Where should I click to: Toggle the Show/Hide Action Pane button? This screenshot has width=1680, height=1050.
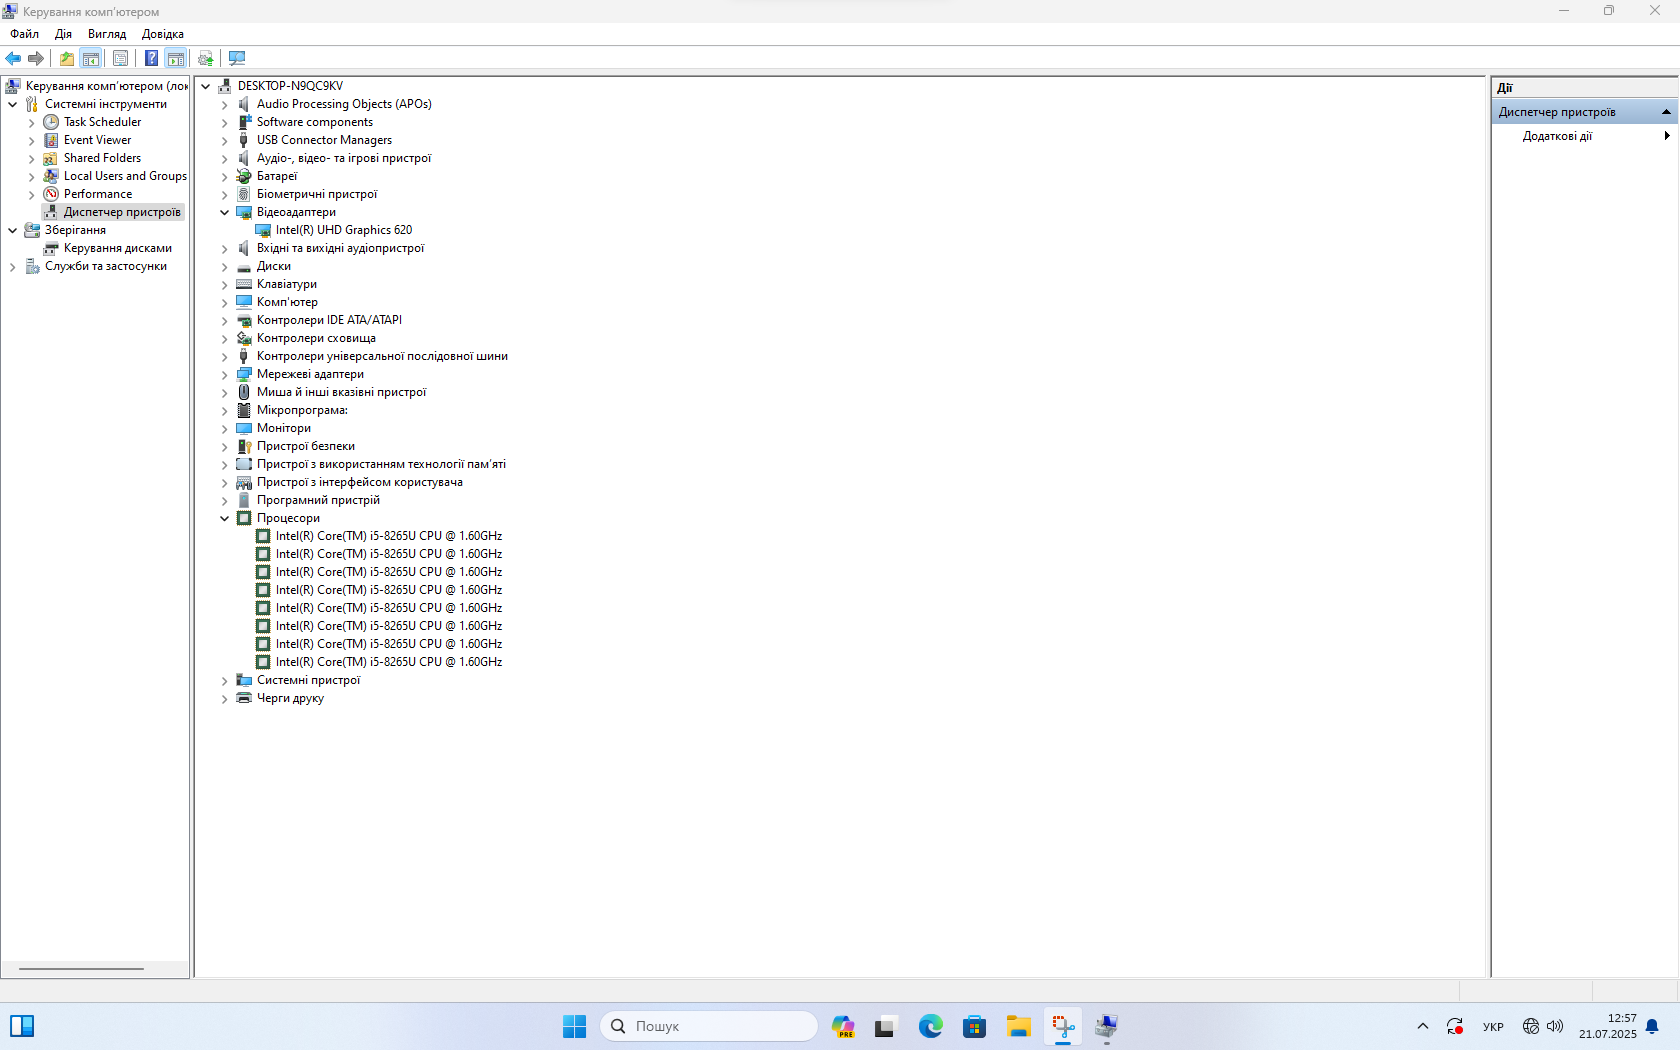(176, 58)
